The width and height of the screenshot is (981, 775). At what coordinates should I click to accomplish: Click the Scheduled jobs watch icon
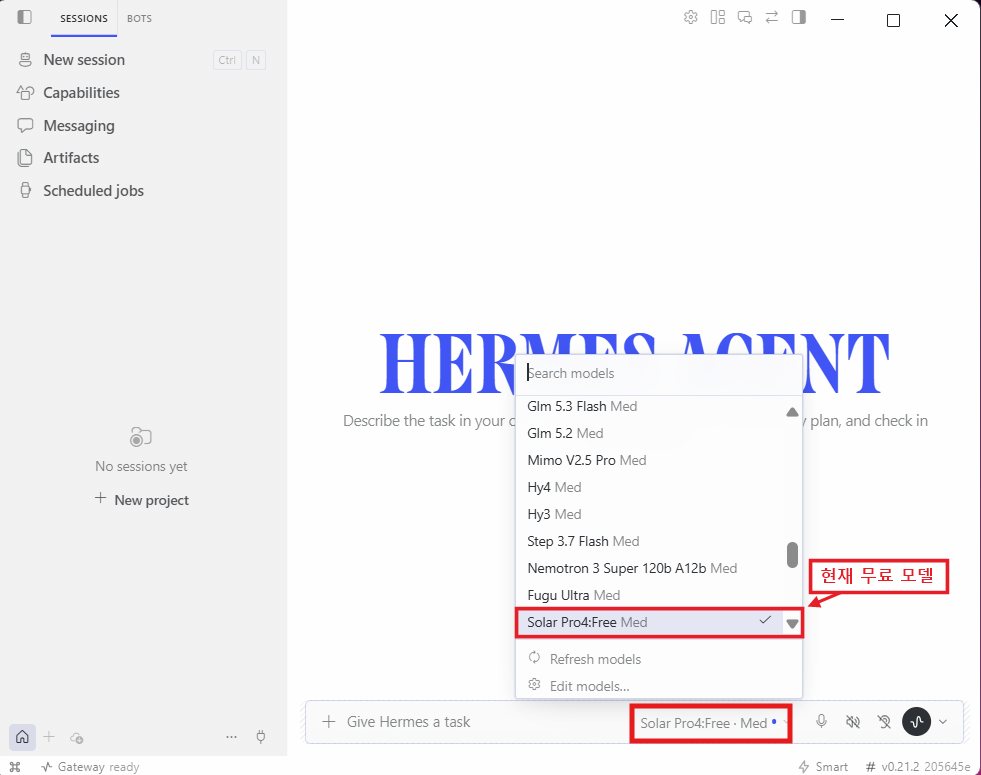25,190
